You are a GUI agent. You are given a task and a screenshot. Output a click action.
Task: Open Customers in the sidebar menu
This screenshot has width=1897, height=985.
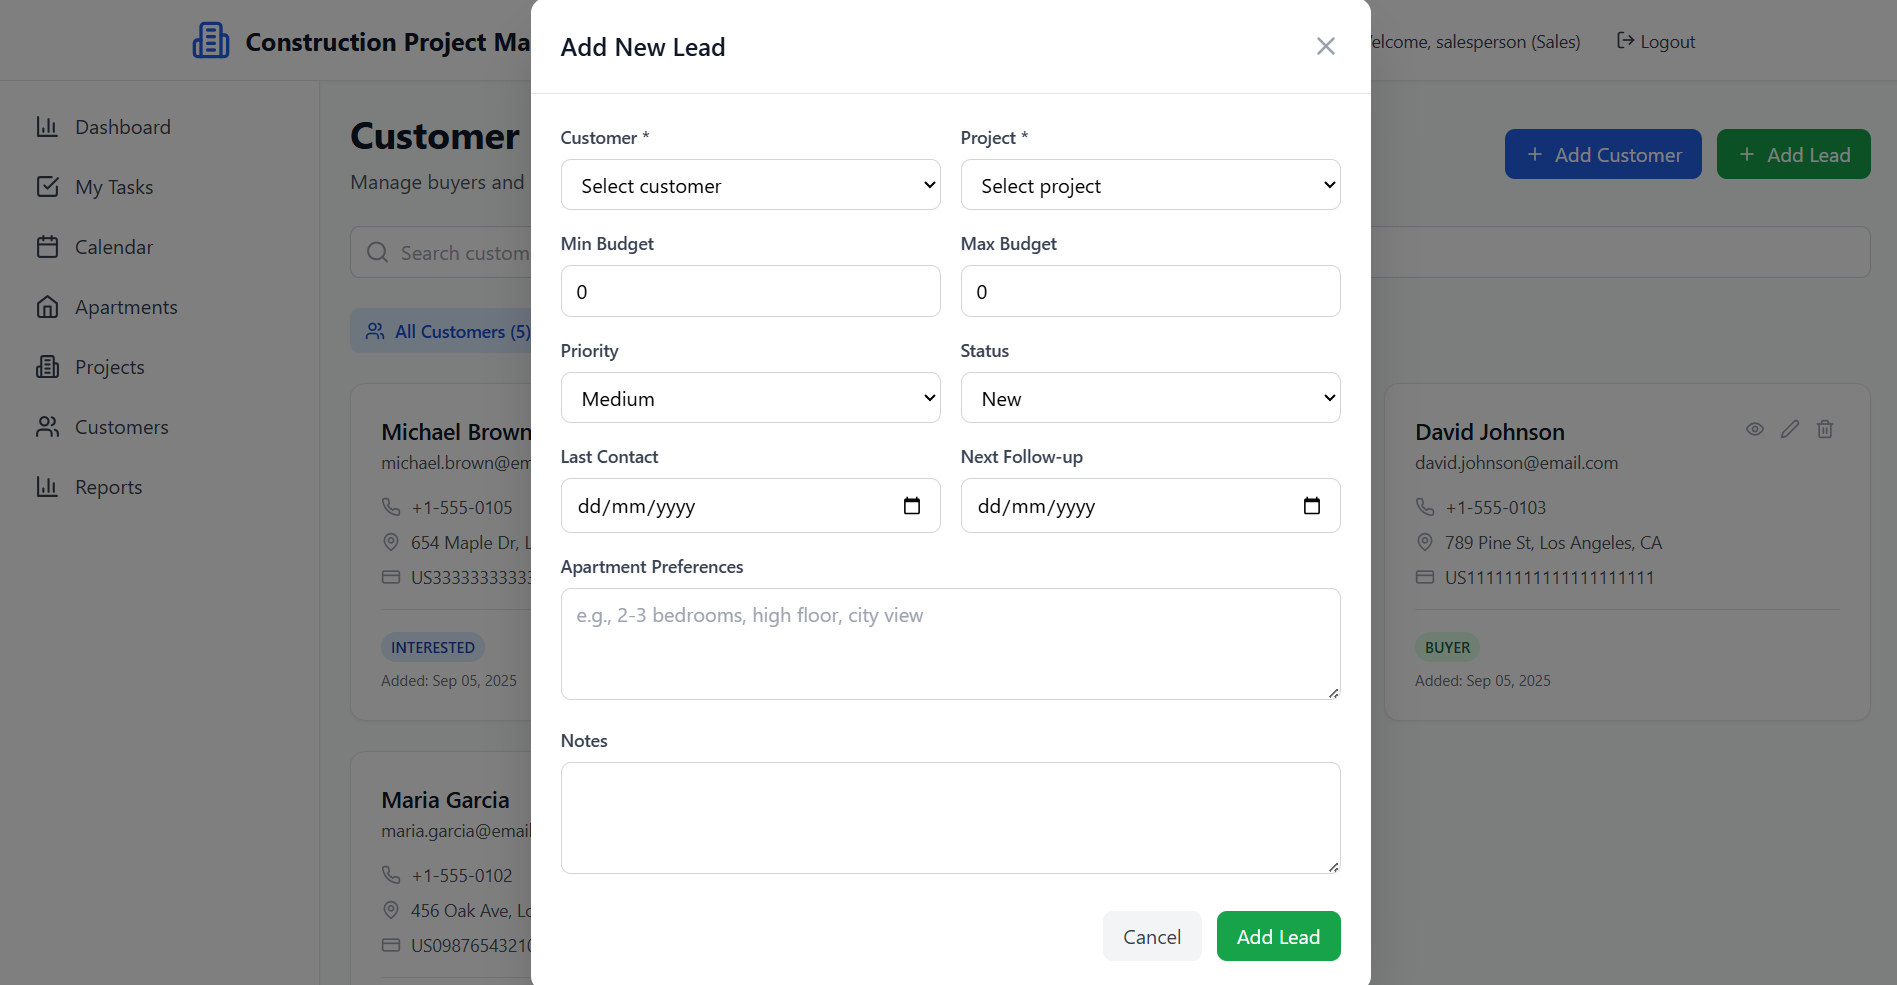[x=121, y=427]
